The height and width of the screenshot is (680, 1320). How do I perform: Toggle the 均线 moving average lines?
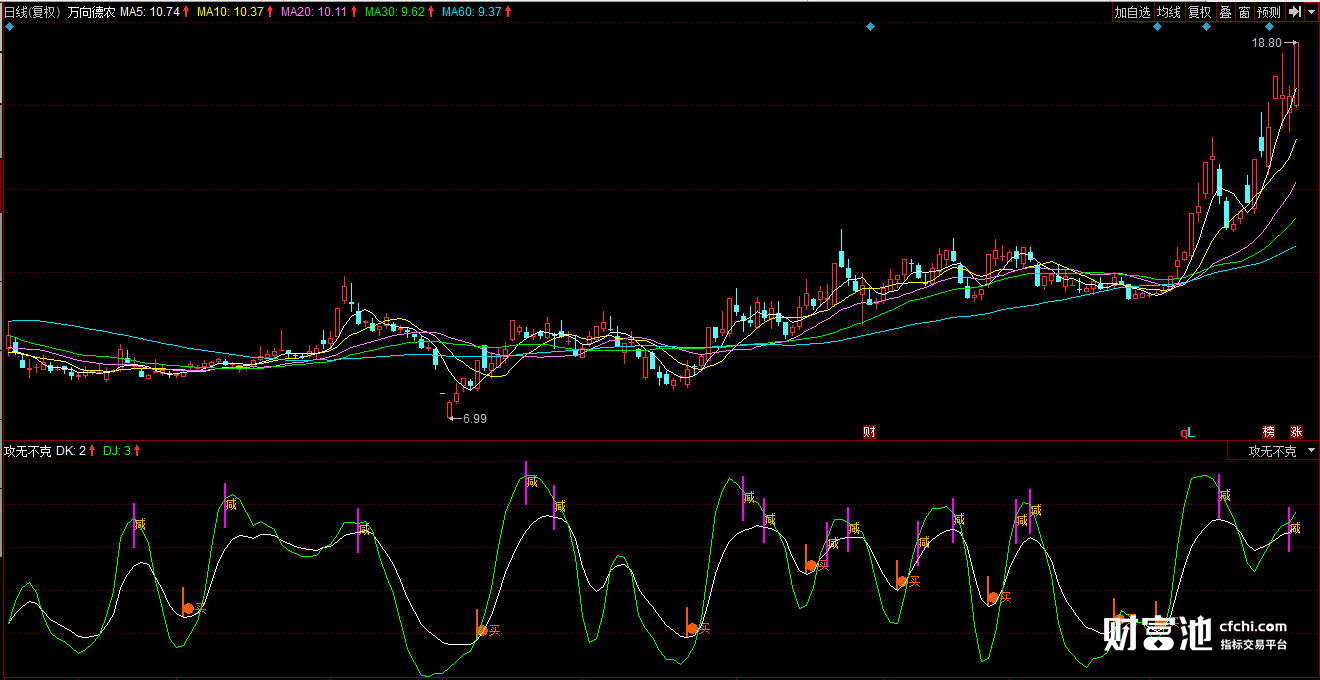click(1168, 12)
